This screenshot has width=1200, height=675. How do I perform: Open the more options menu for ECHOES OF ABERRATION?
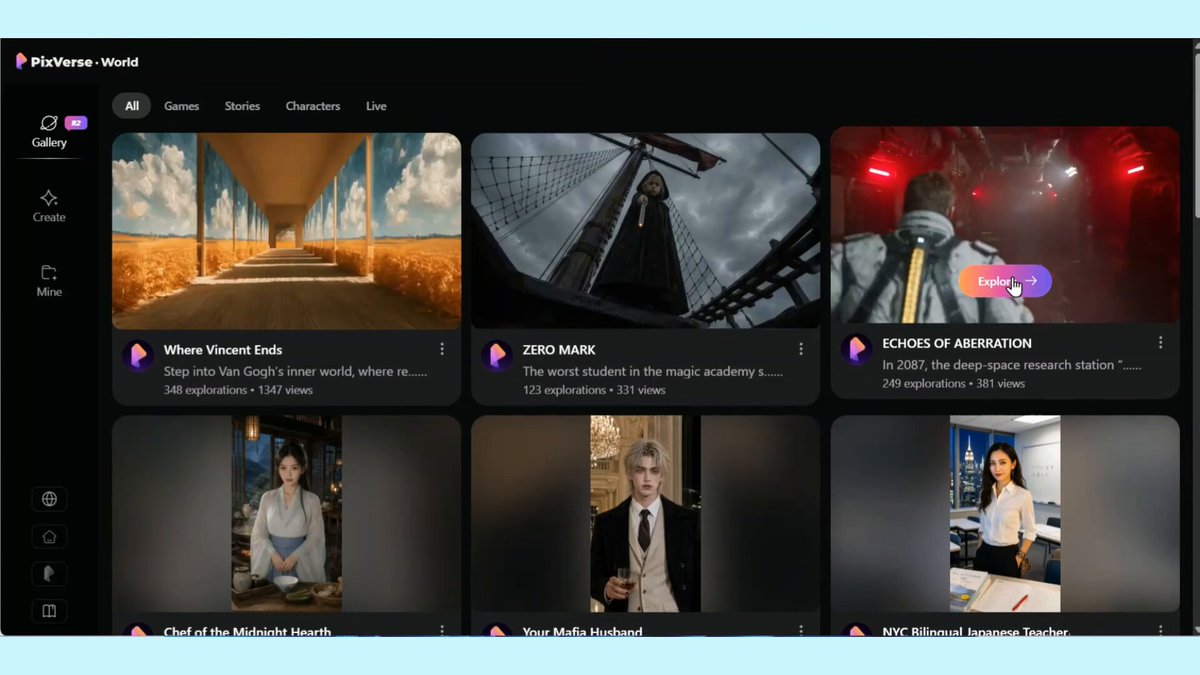[1160, 342]
